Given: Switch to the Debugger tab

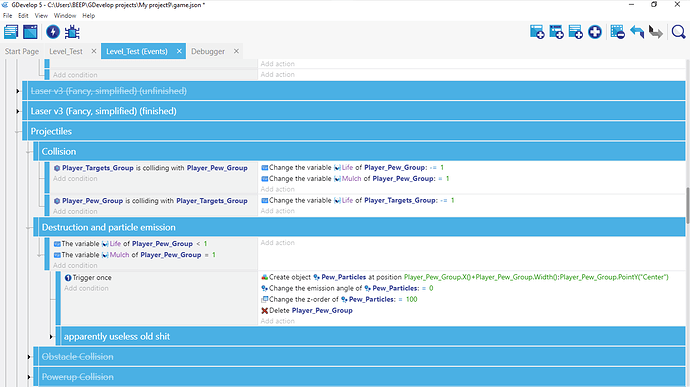Looking at the screenshot, I should tap(208, 52).
